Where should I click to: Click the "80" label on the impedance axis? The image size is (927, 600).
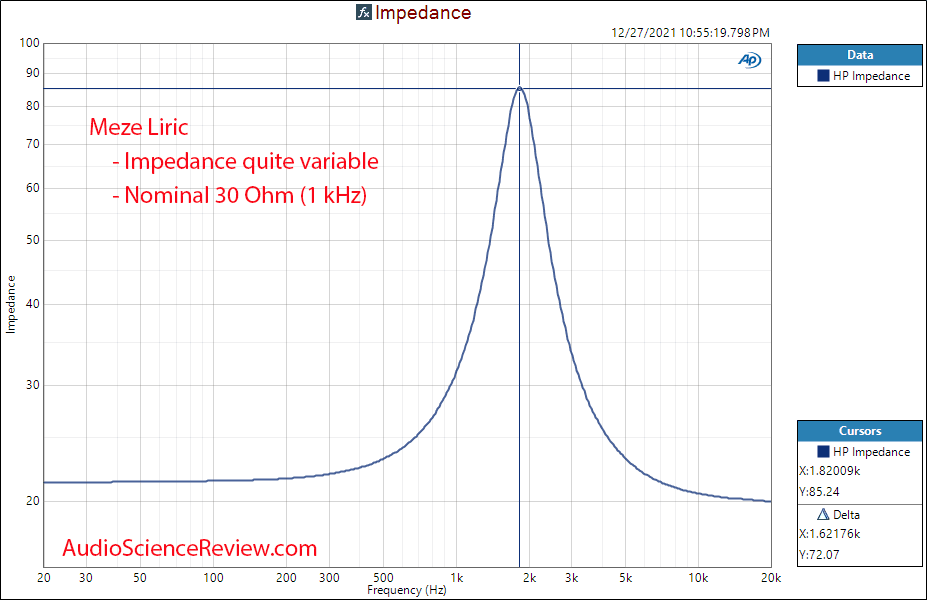(33, 106)
